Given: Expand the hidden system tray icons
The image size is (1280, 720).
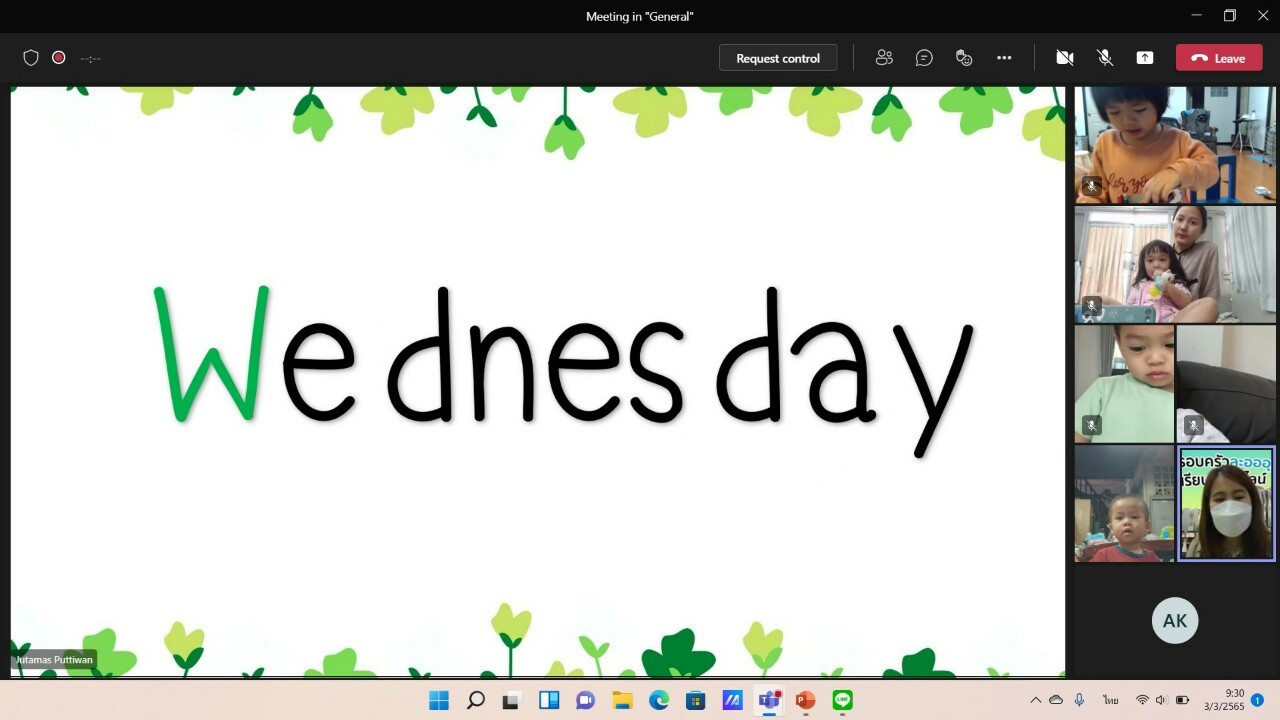Looking at the screenshot, I should coord(1035,700).
